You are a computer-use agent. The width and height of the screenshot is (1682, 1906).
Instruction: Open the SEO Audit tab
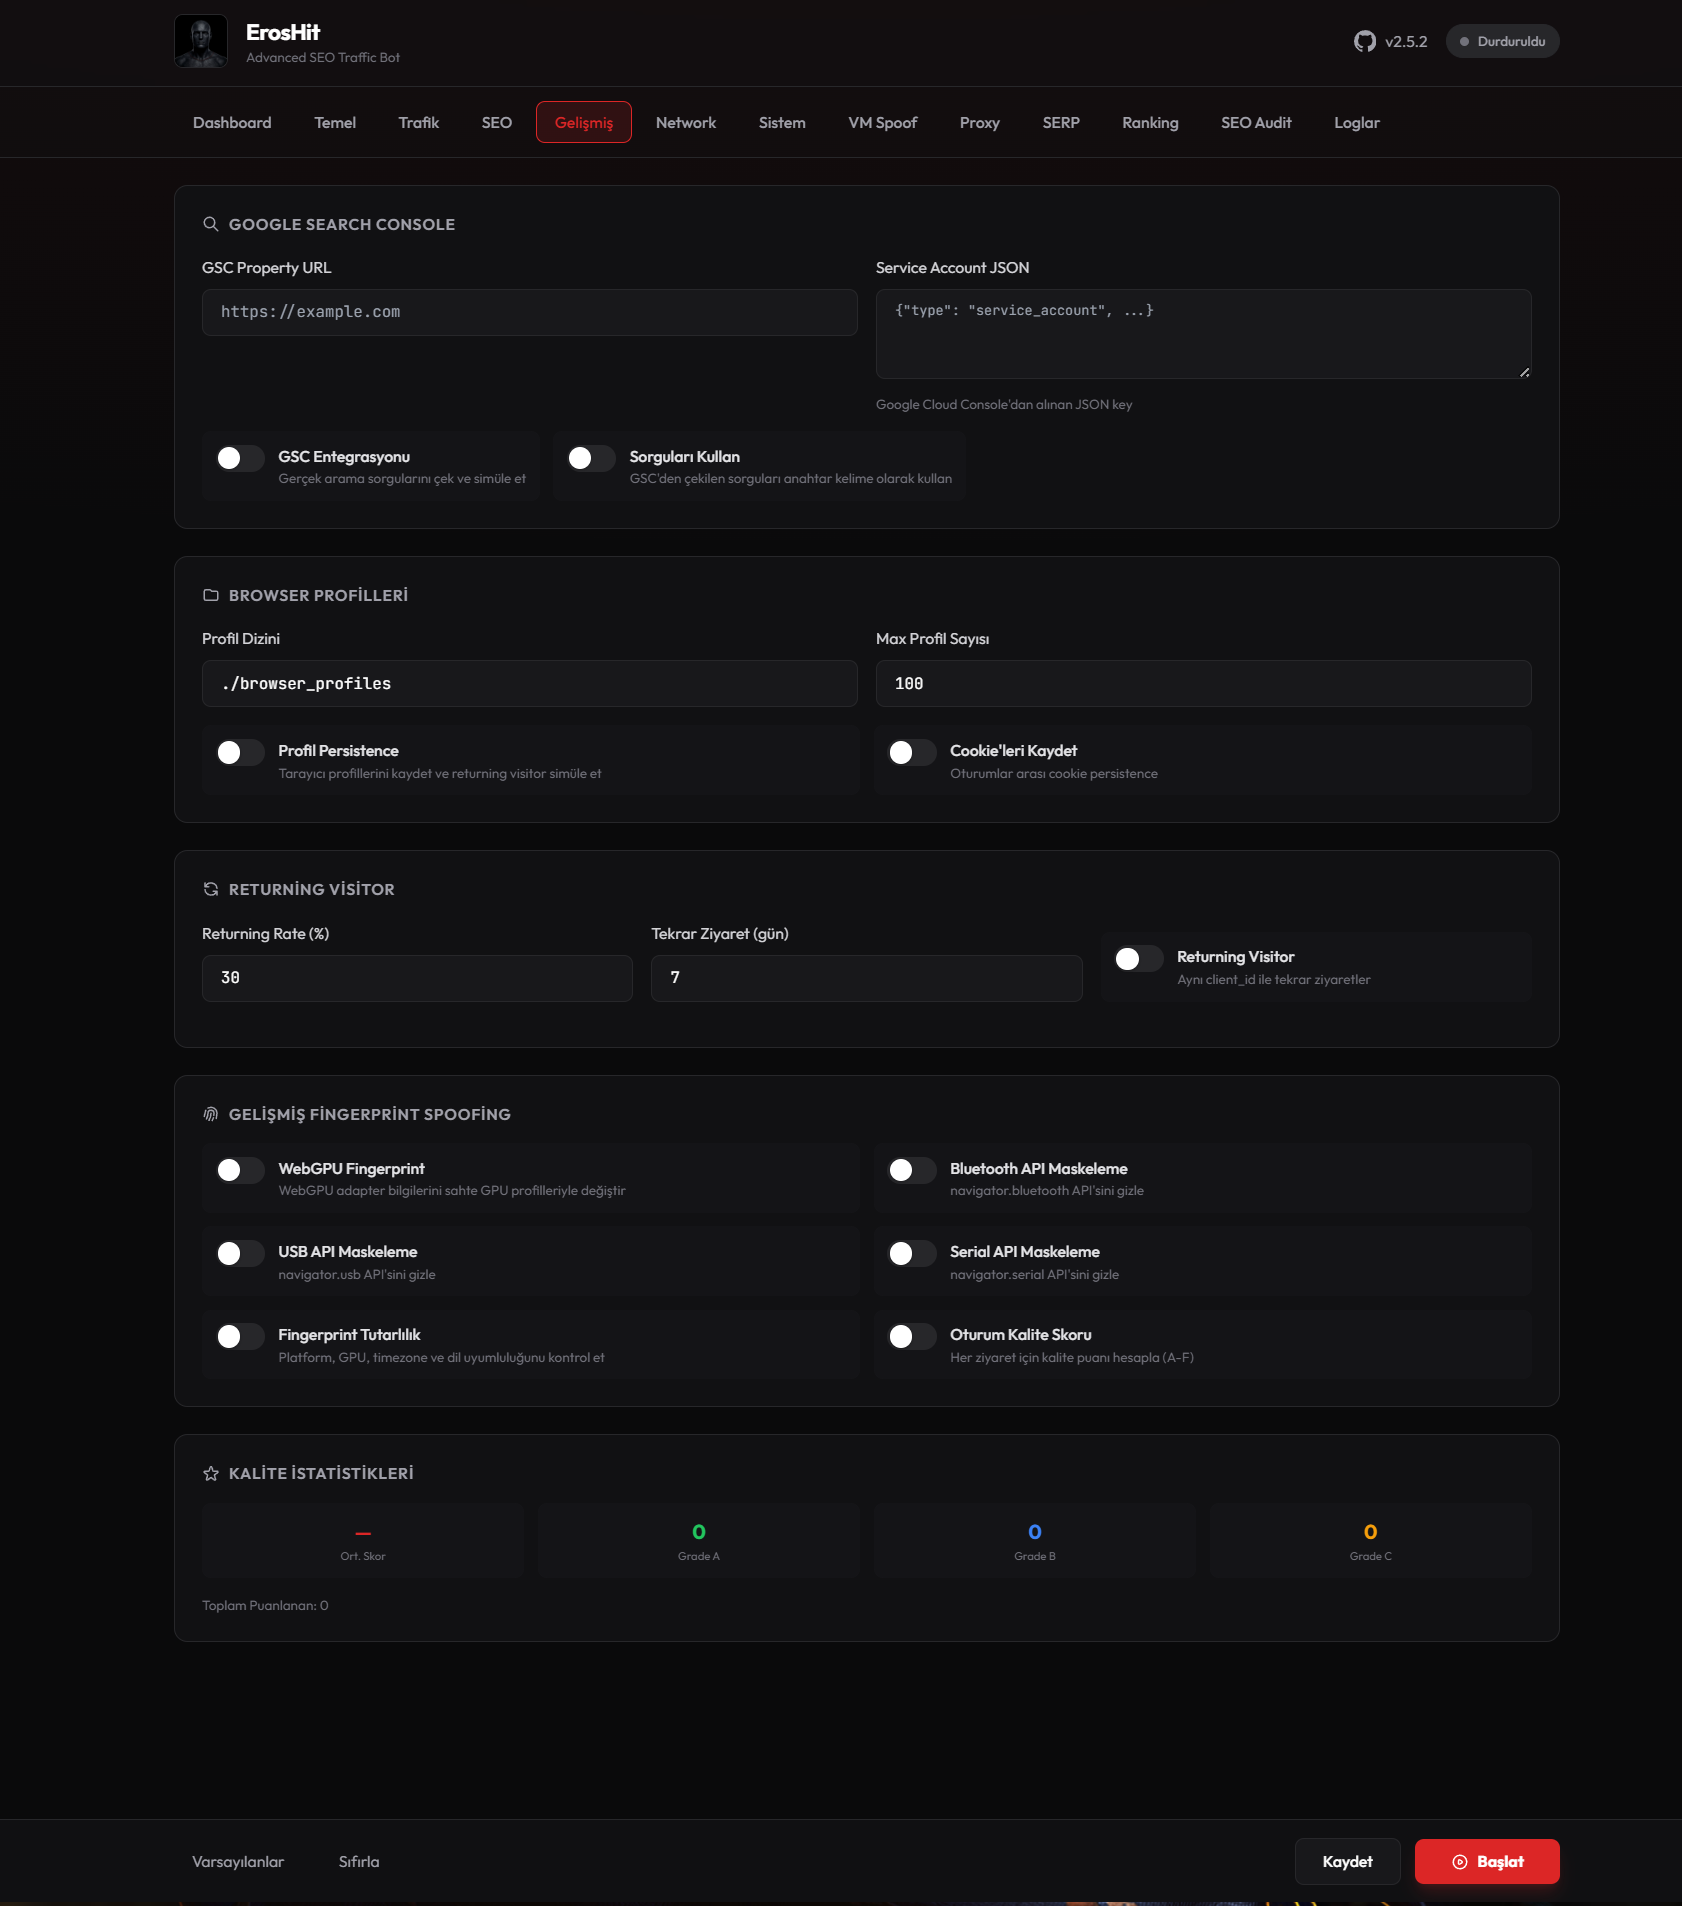[x=1256, y=123]
